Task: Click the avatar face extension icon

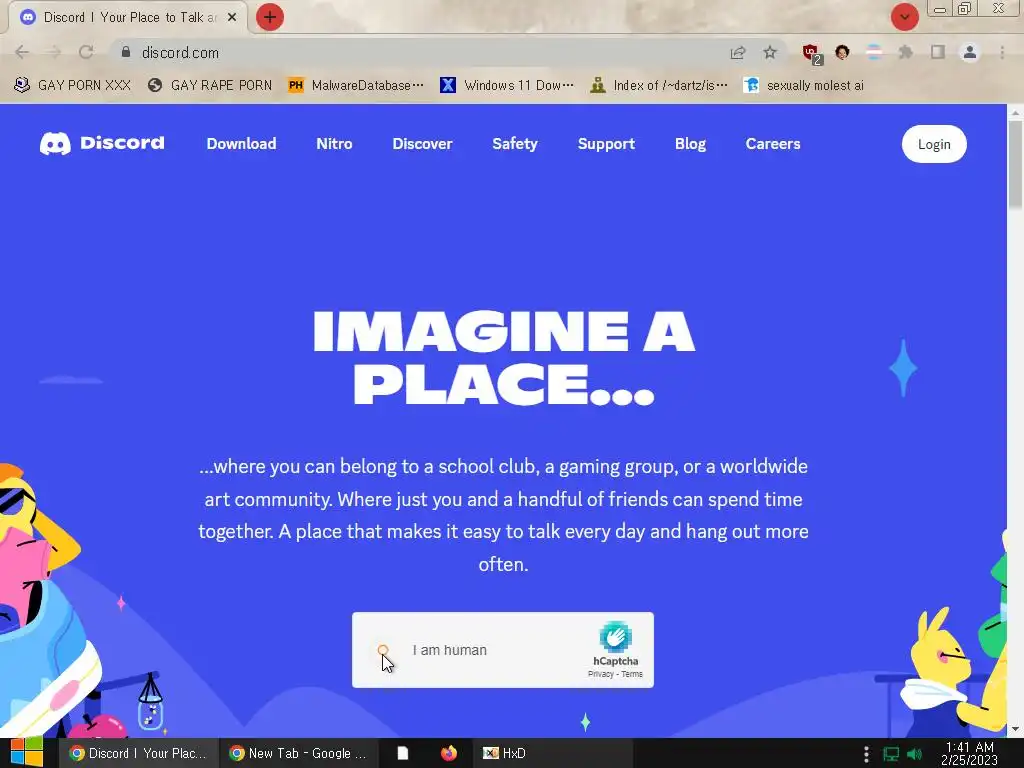Action: 842,52
